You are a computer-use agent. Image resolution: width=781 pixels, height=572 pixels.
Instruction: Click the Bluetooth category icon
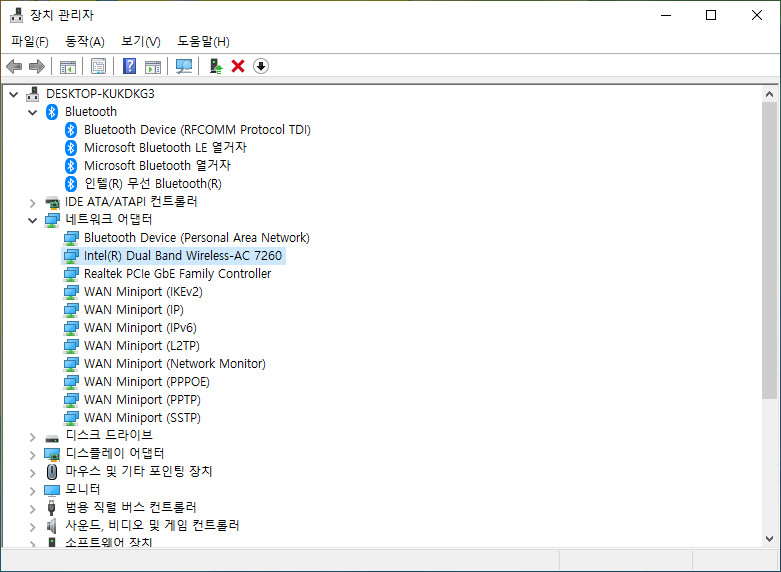(x=52, y=112)
